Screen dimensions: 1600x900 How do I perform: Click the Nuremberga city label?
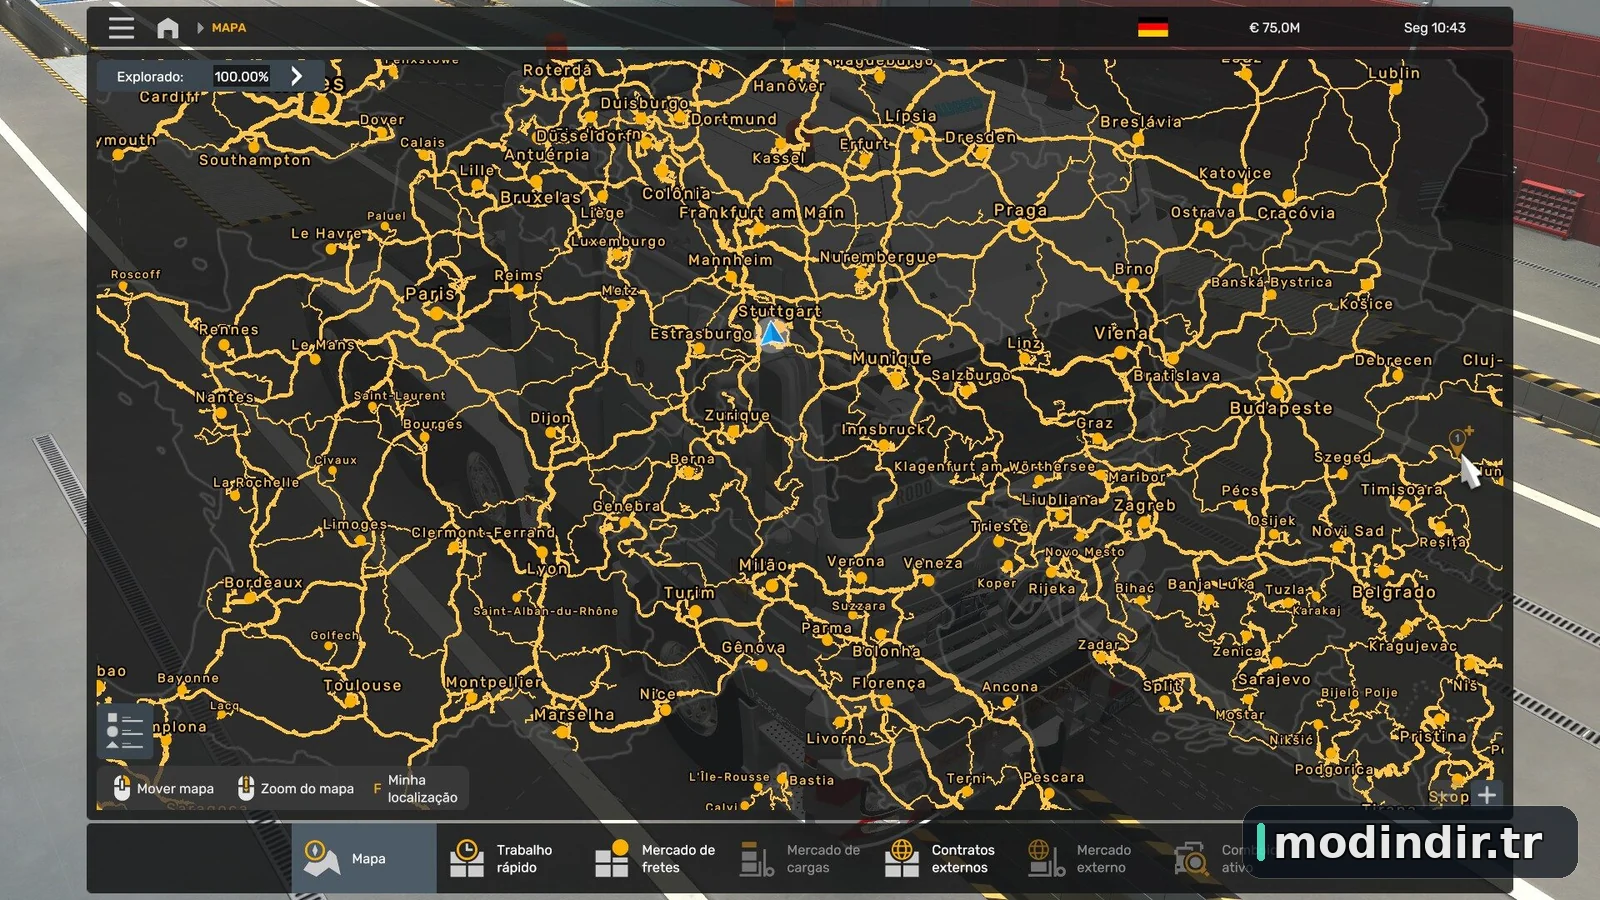pos(878,257)
